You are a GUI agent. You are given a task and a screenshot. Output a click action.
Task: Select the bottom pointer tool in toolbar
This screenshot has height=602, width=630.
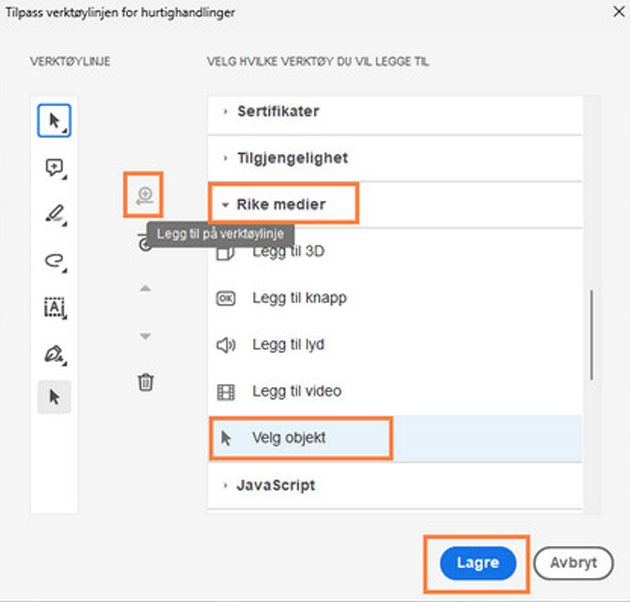point(54,397)
